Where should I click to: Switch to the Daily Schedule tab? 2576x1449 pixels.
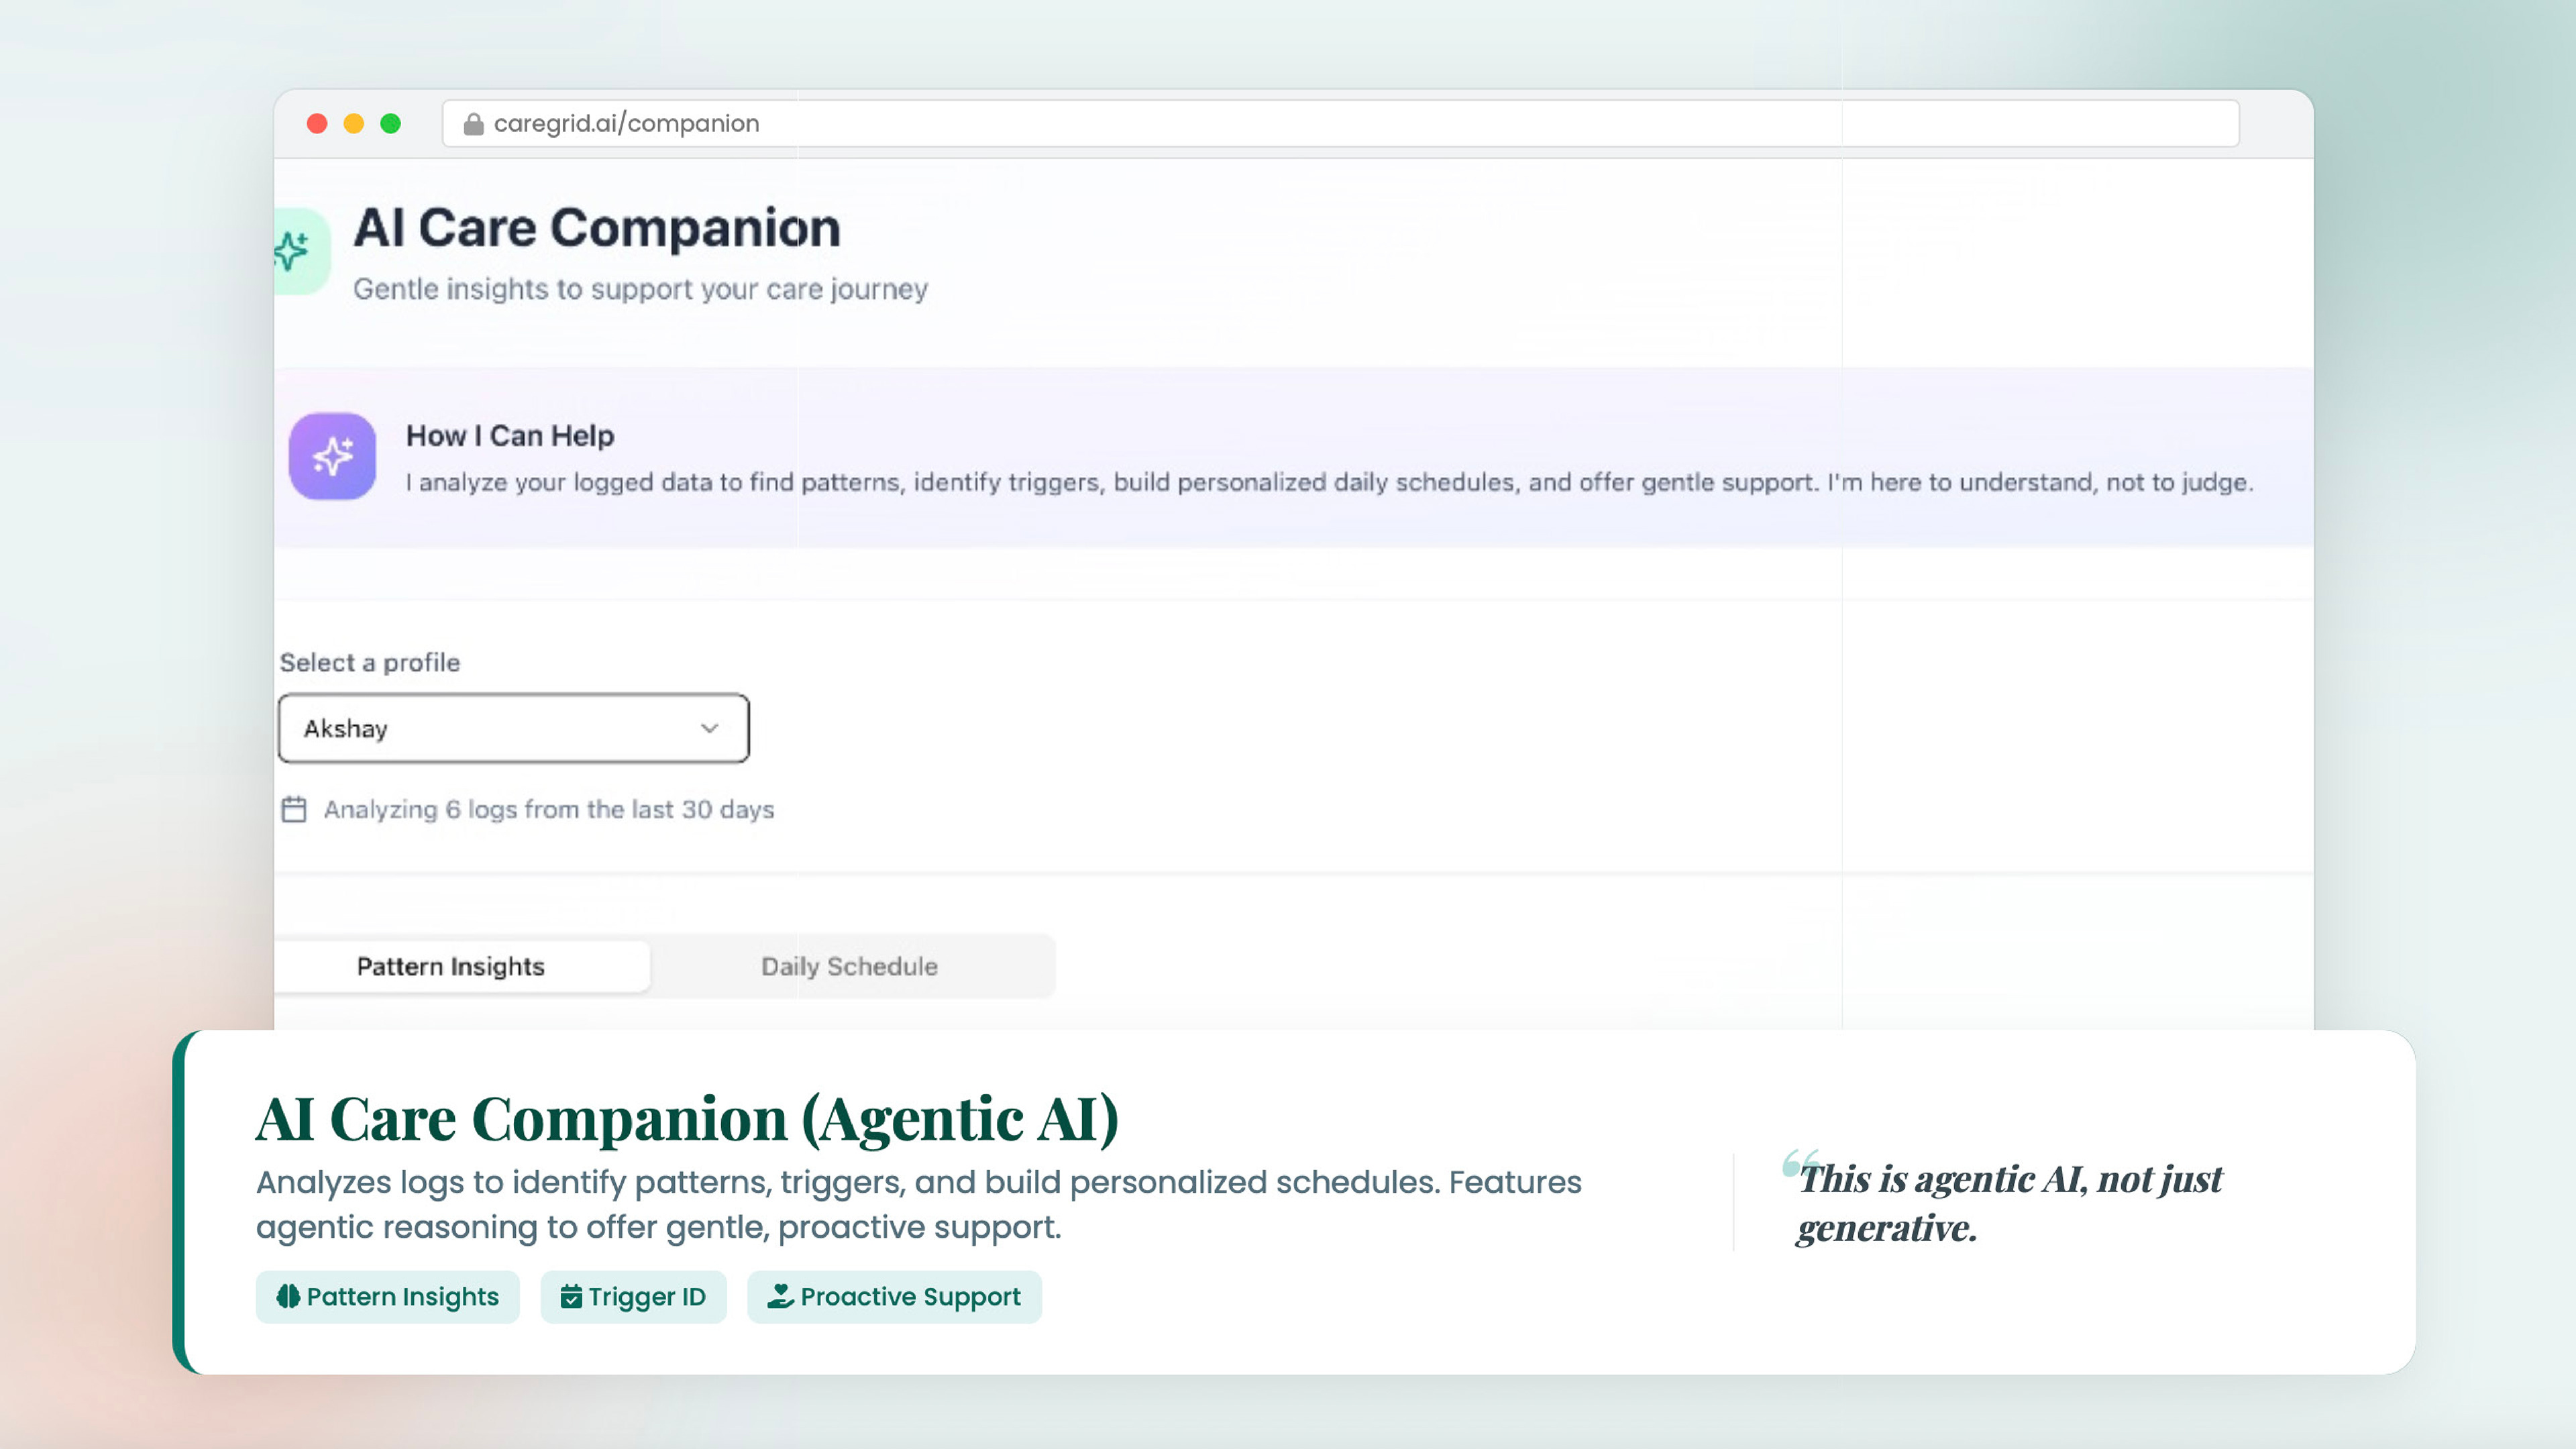point(849,966)
